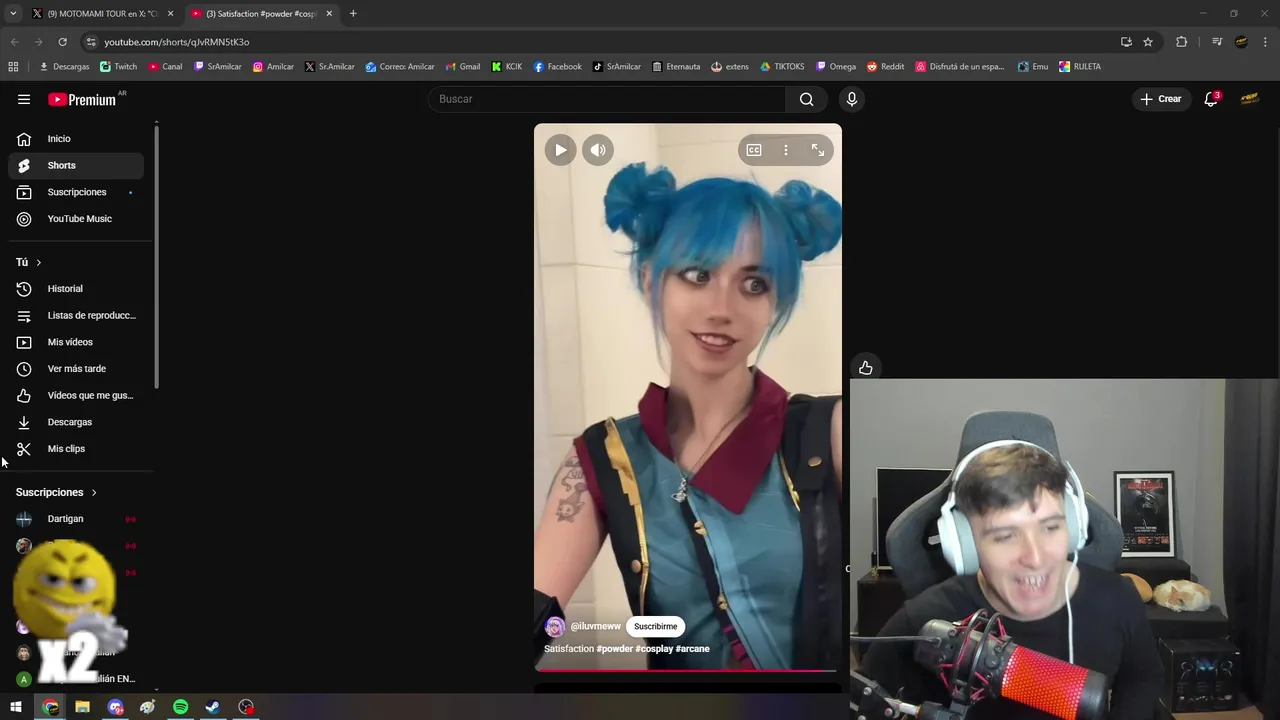Enter fullscreen on the Short
The width and height of the screenshot is (1280, 720).
click(x=818, y=150)
